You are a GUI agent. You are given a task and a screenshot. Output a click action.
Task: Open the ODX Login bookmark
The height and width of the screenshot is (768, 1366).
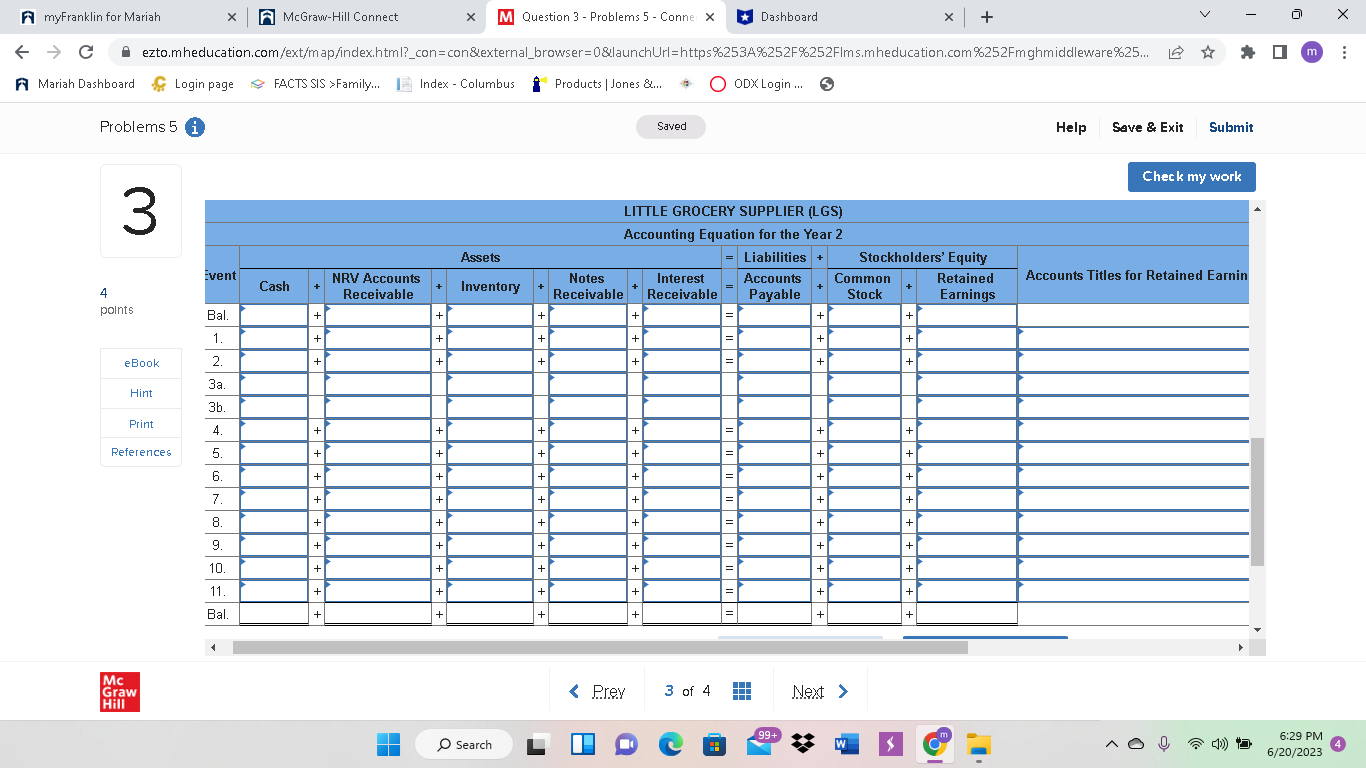click(x=757, y=84)
